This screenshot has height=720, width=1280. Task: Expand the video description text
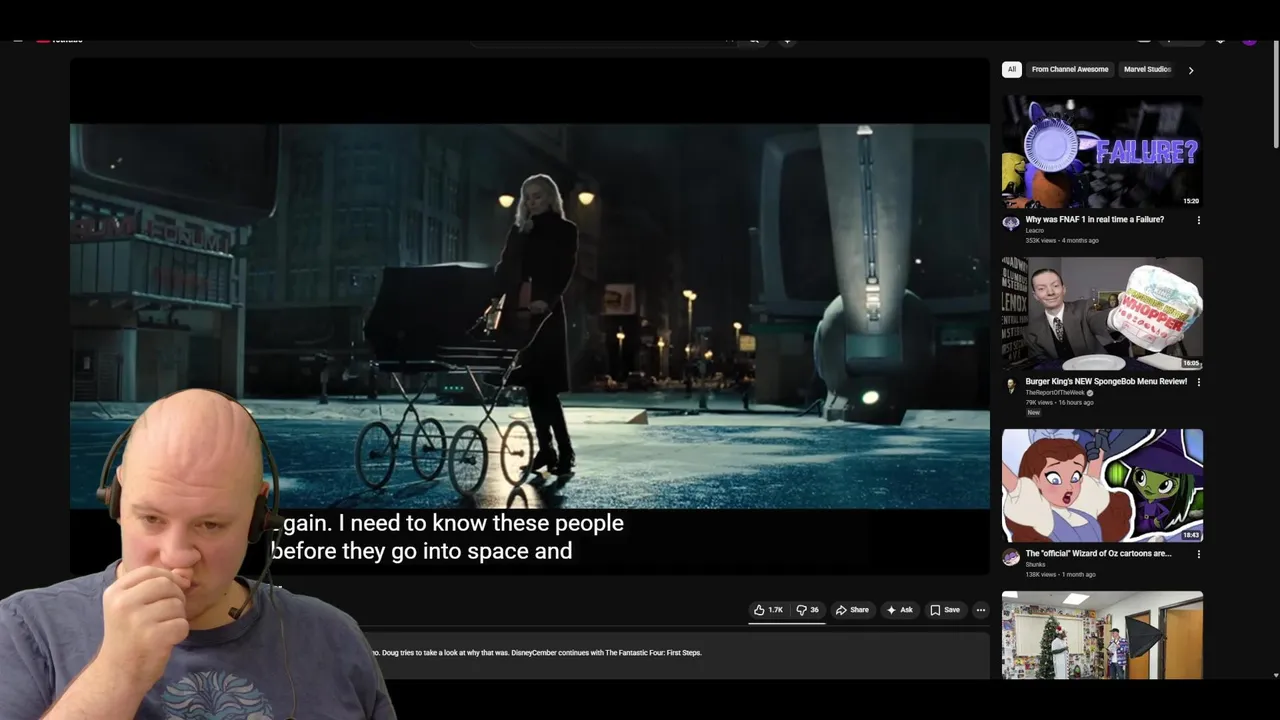click(x=536, y=653)
